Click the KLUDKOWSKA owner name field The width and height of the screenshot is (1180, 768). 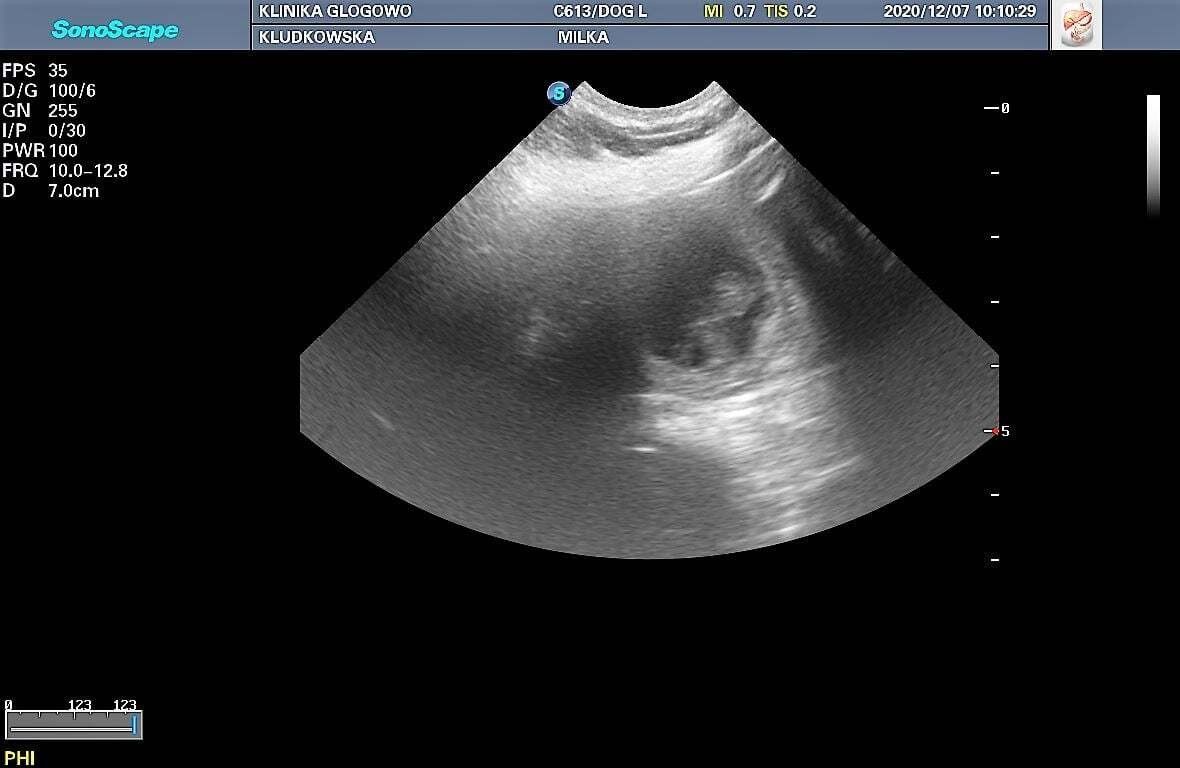(x=316, y=37)
